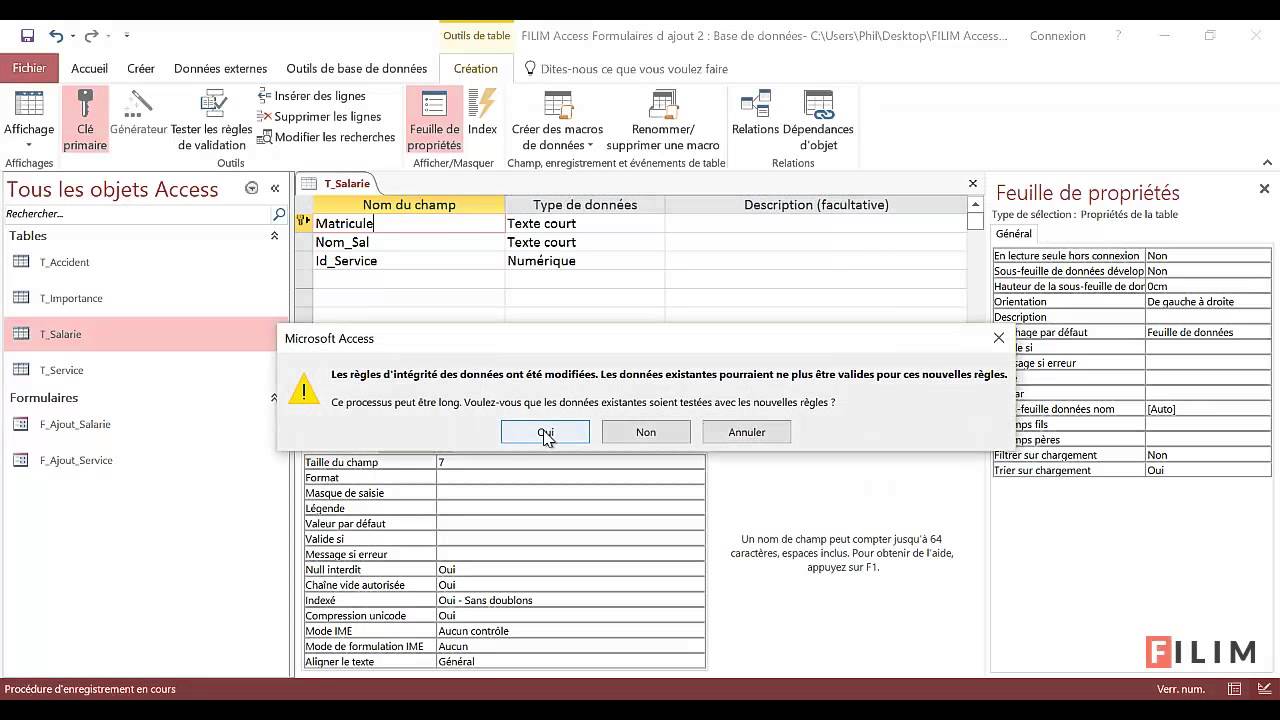Click Renommer/supprimer une macro
Screen dimensions: 1280x720
[x=663, y=120]
